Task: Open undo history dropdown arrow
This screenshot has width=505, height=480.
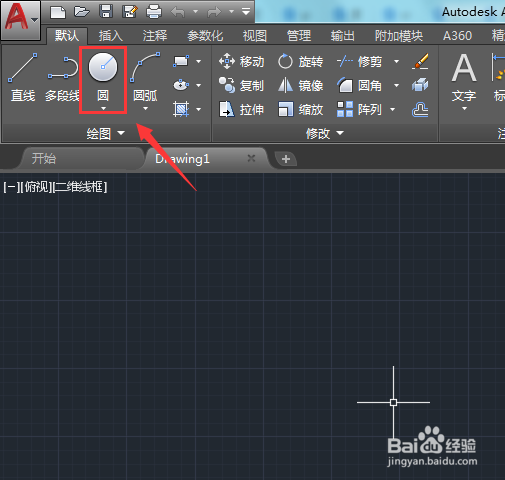Action: click(196, 12)
